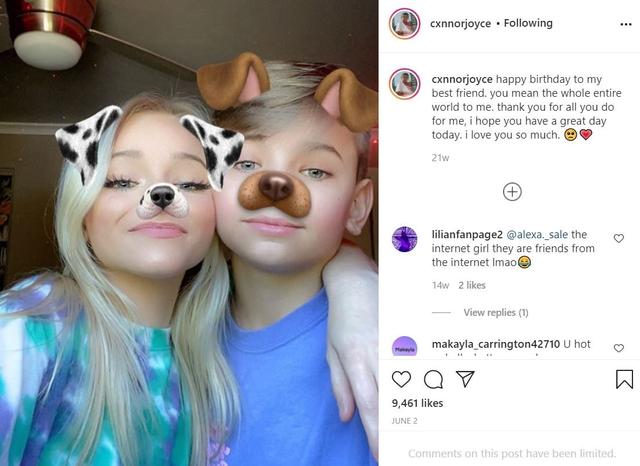Click the post photo with dog filters
Viewport: 640px width, 466px height.
pyautogui.click(x=189, y=233)
